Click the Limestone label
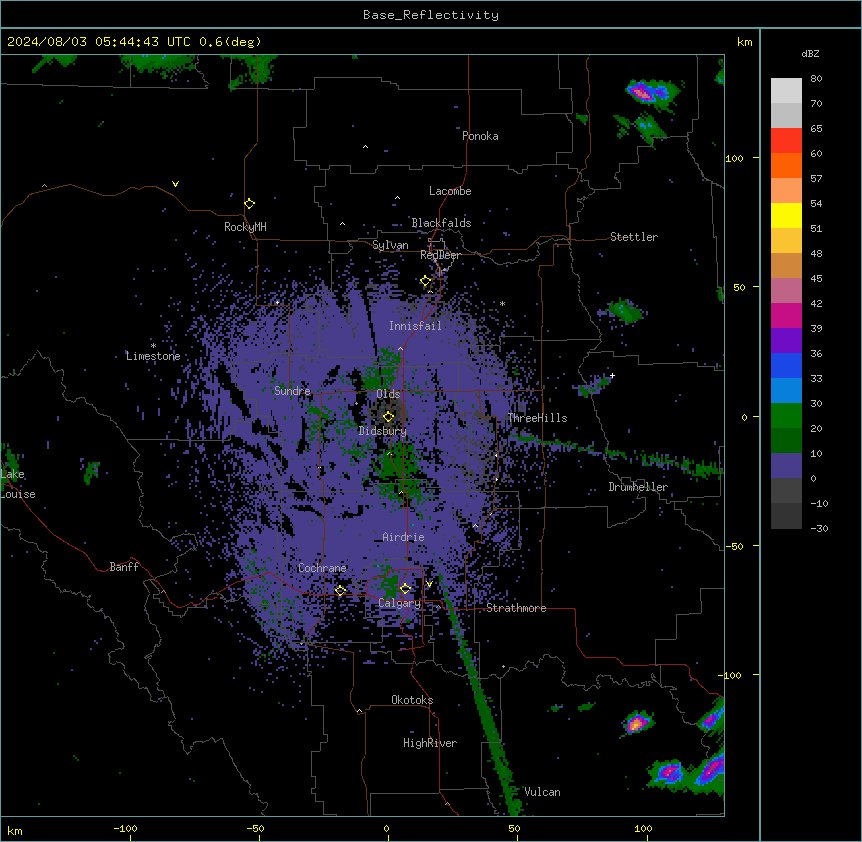Screen dimensions: 862x842 (153, 356)
